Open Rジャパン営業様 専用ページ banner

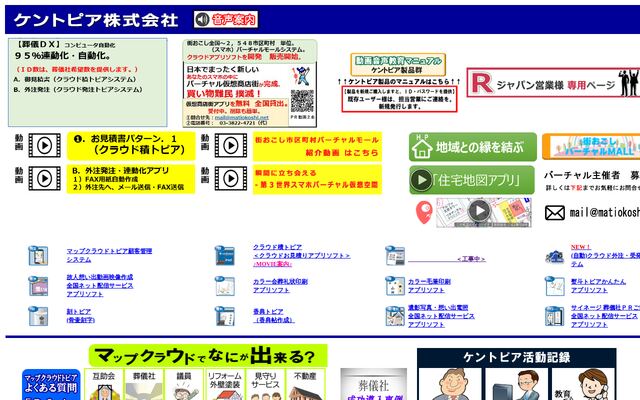553,82
